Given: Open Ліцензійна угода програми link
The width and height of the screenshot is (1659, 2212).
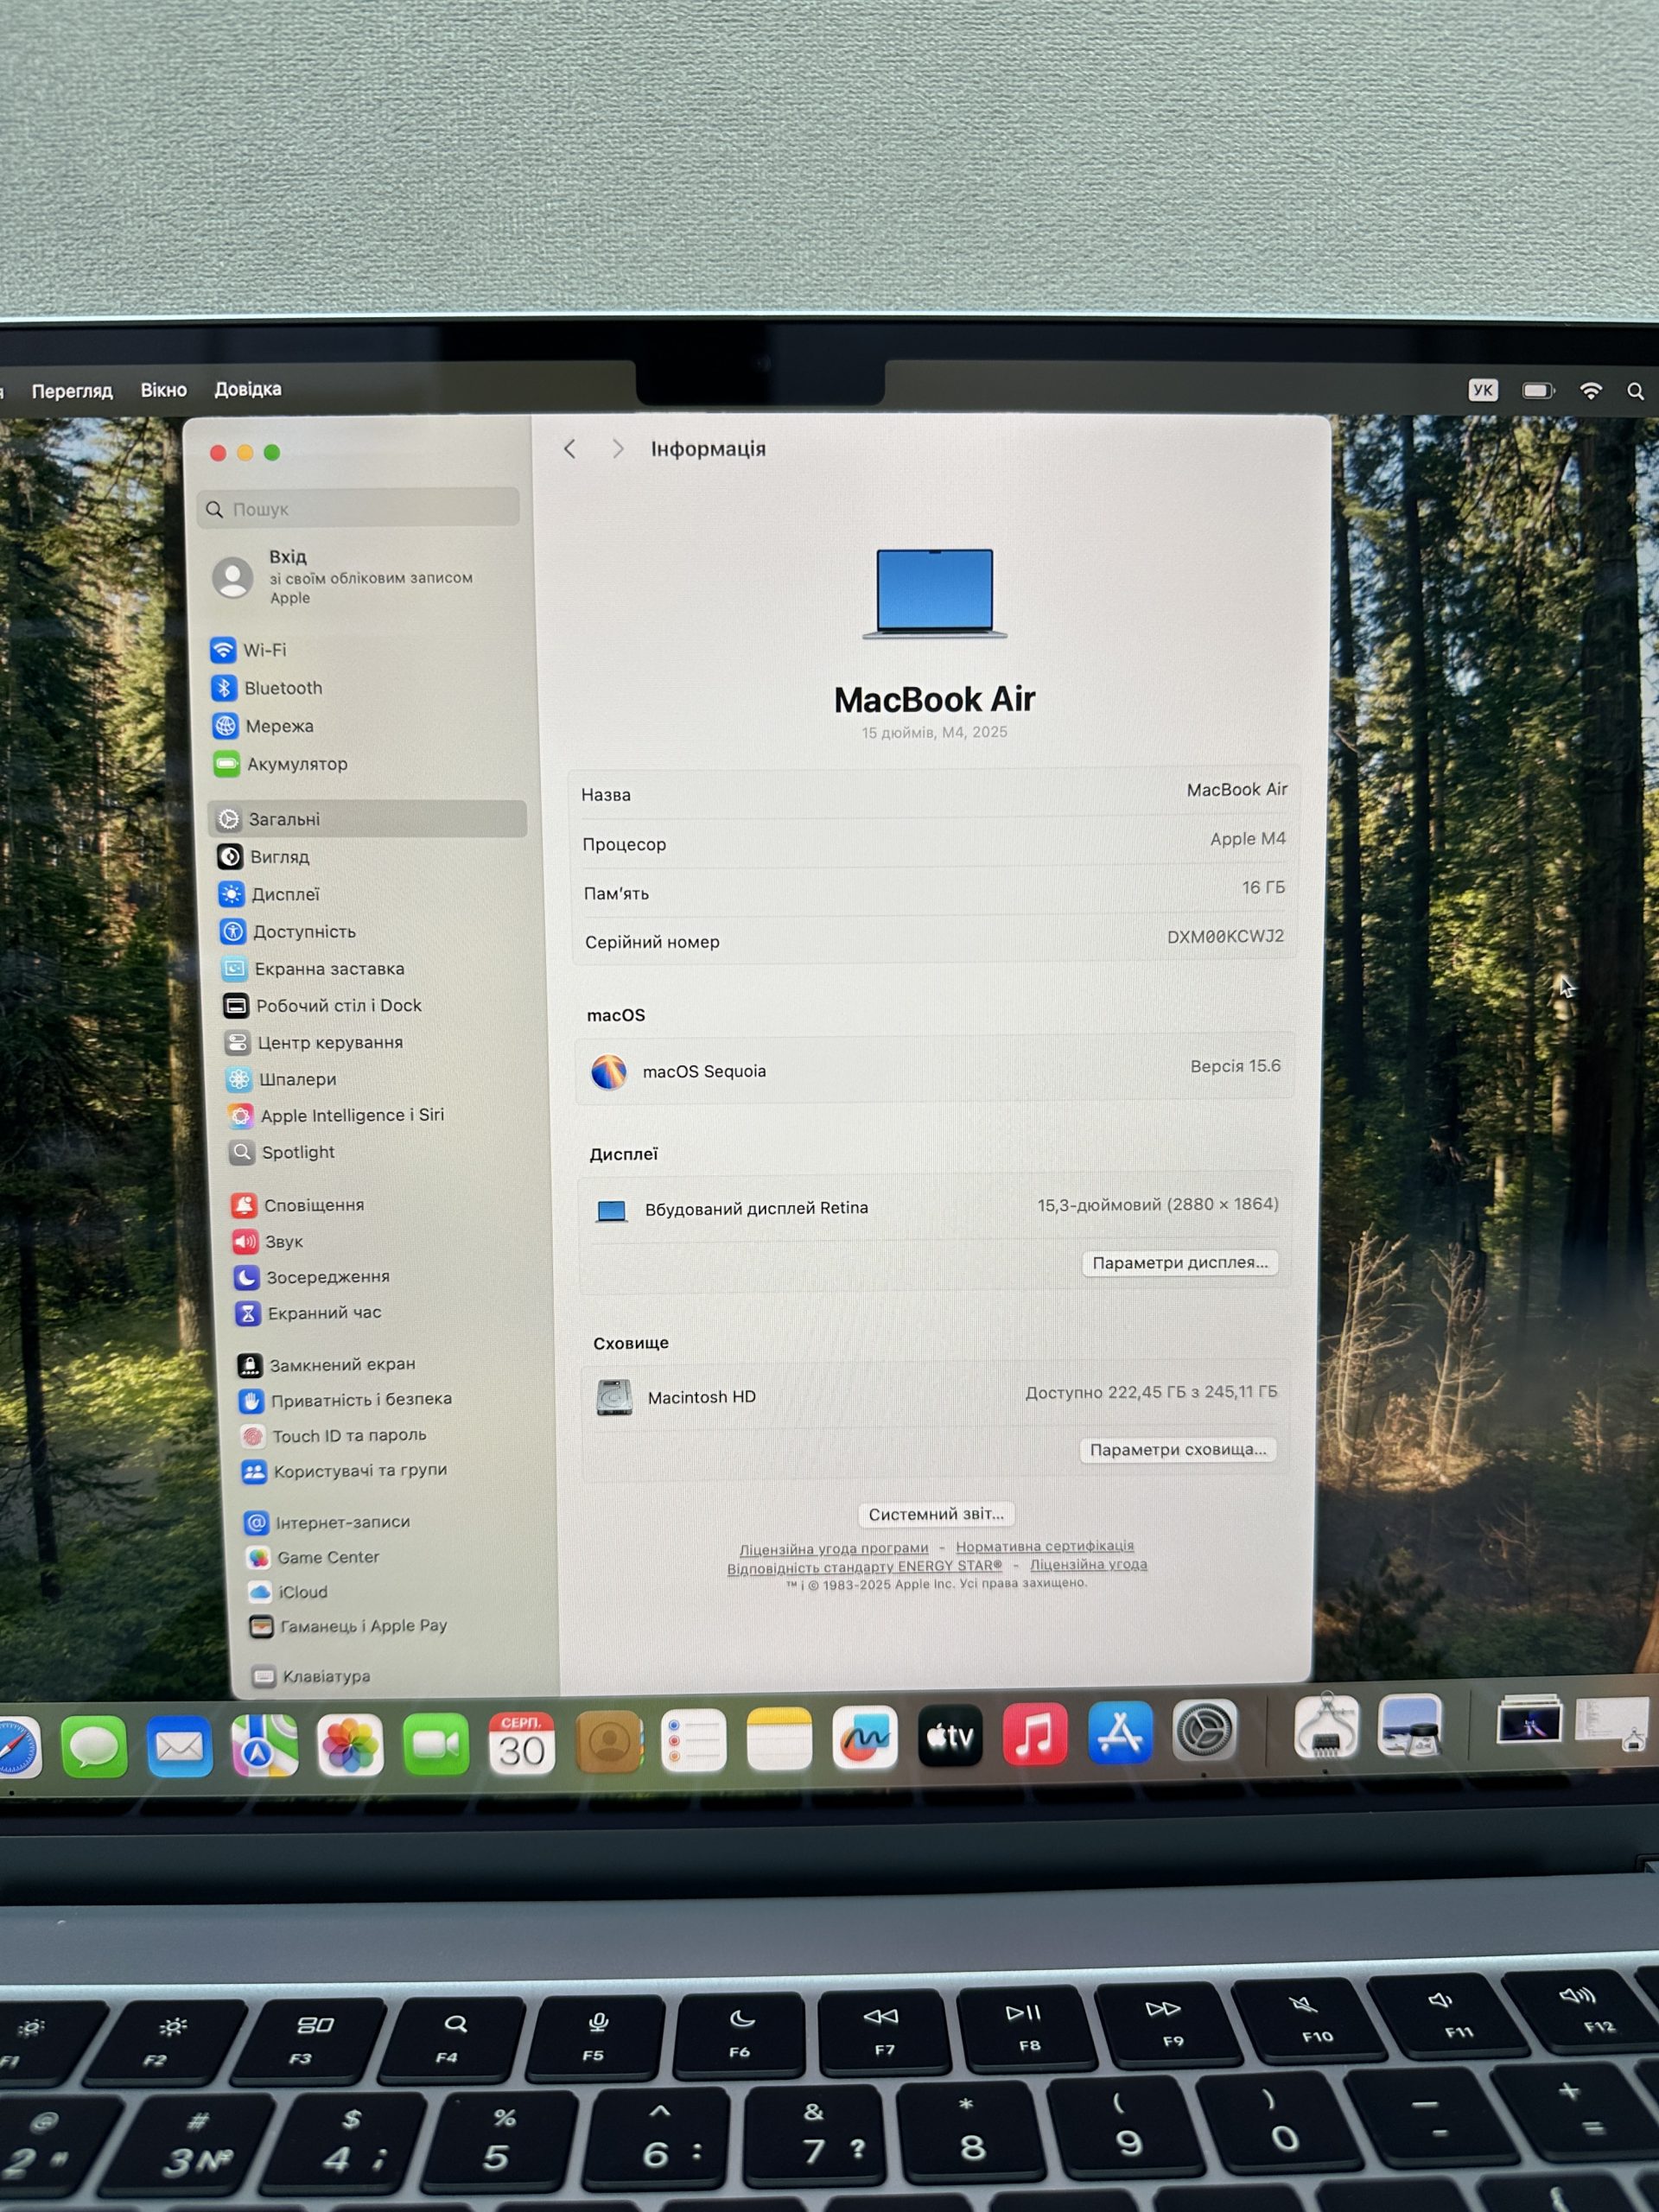Looking at the screenshot, I should pos(834,1549).
